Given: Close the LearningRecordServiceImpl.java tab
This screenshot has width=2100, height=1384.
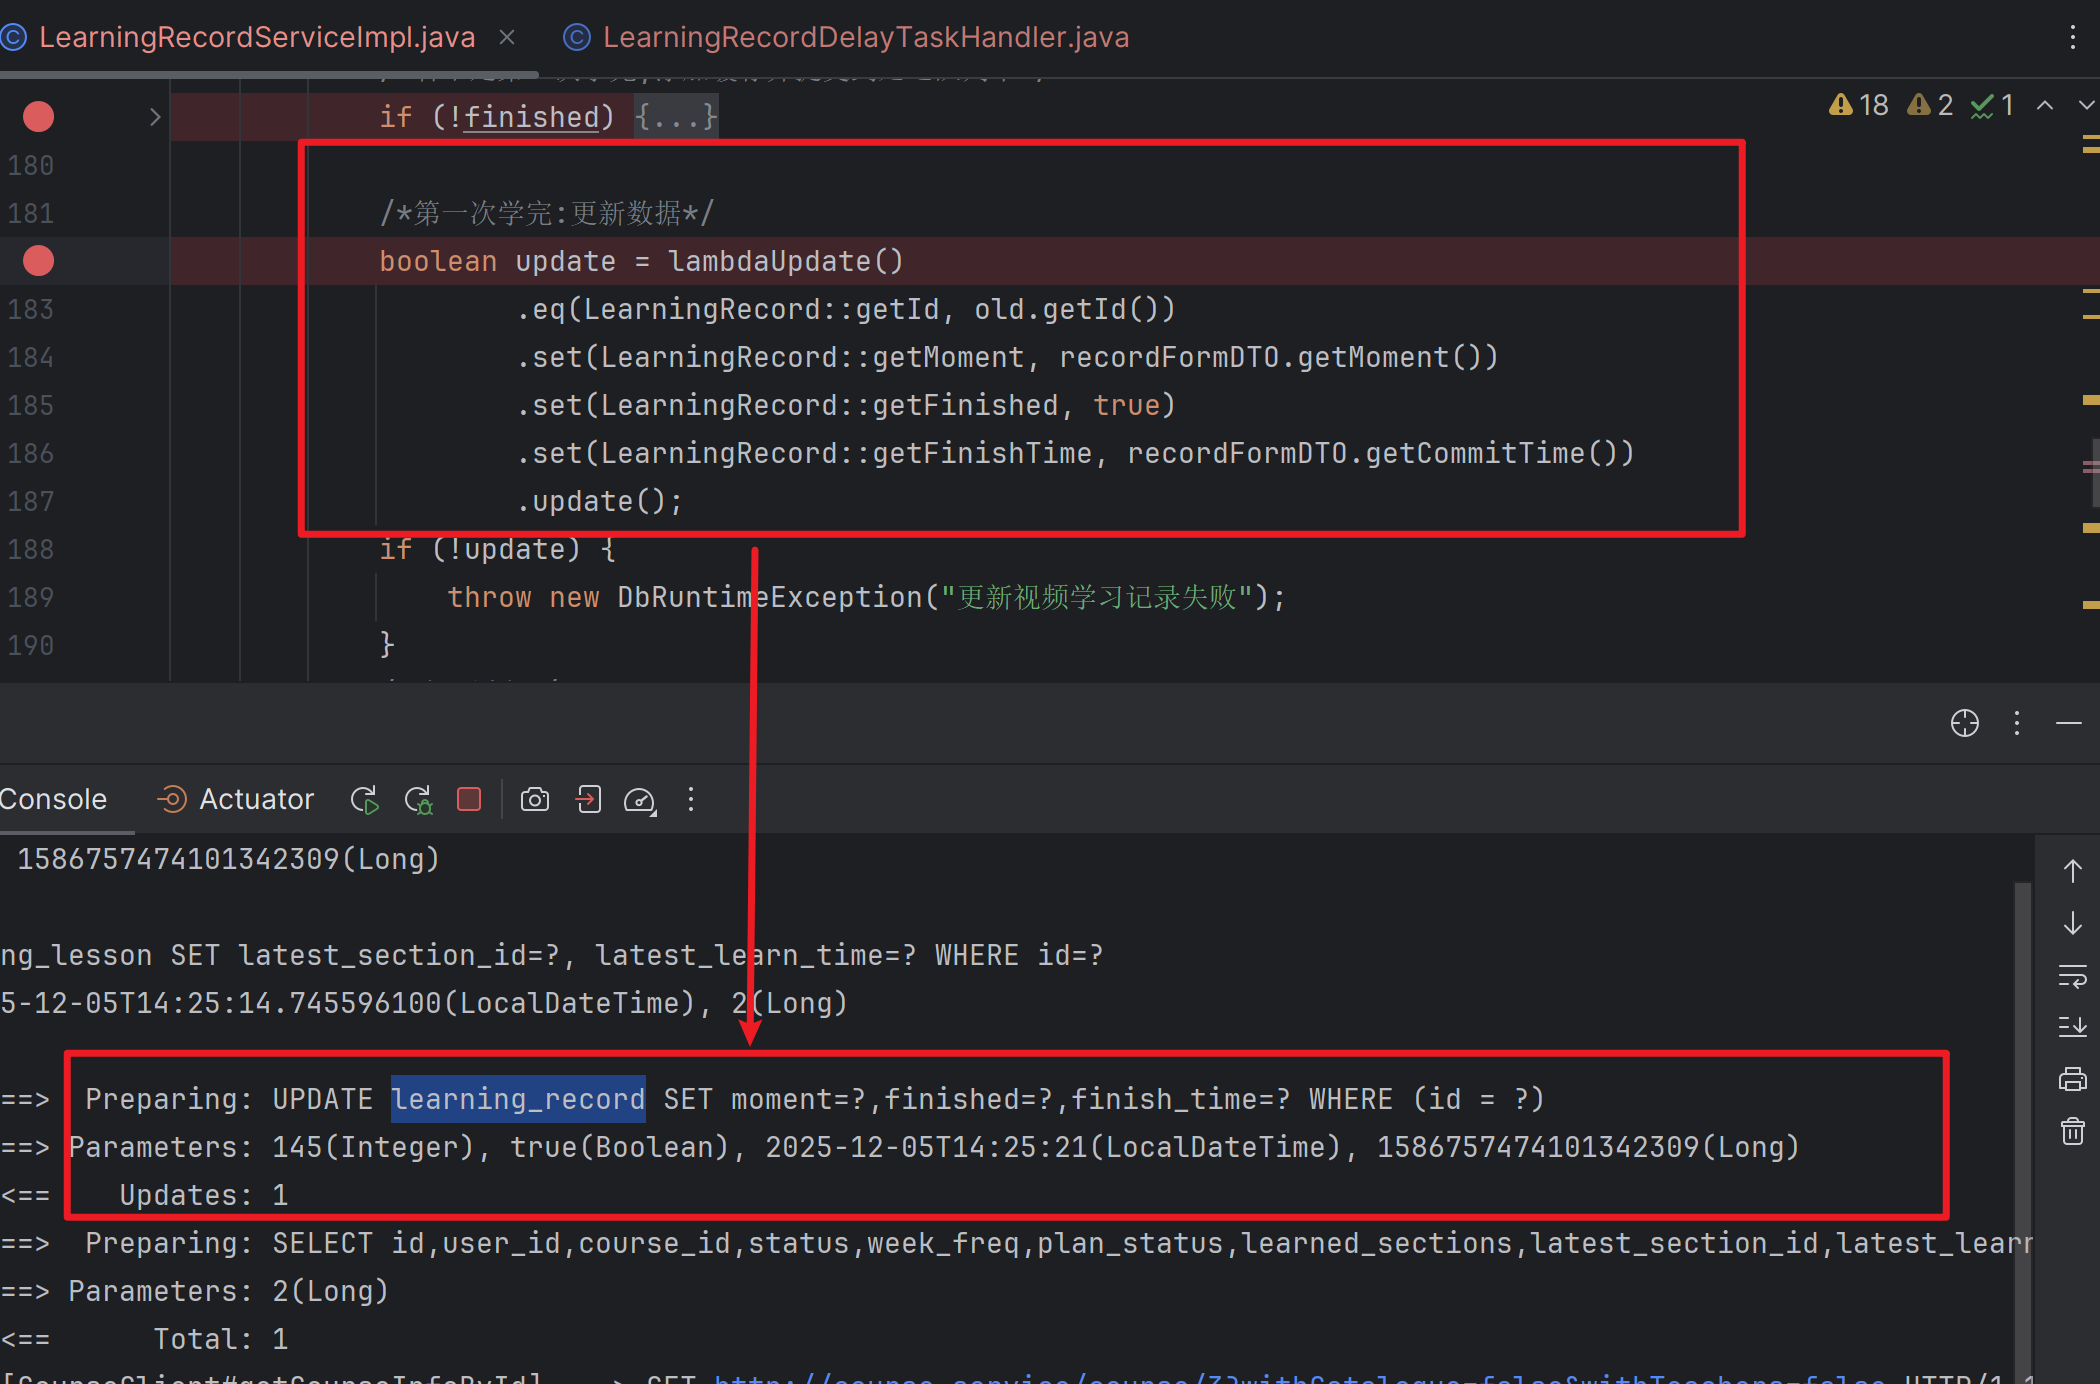Looking at the screenshot, I should [x=507, y=38].
